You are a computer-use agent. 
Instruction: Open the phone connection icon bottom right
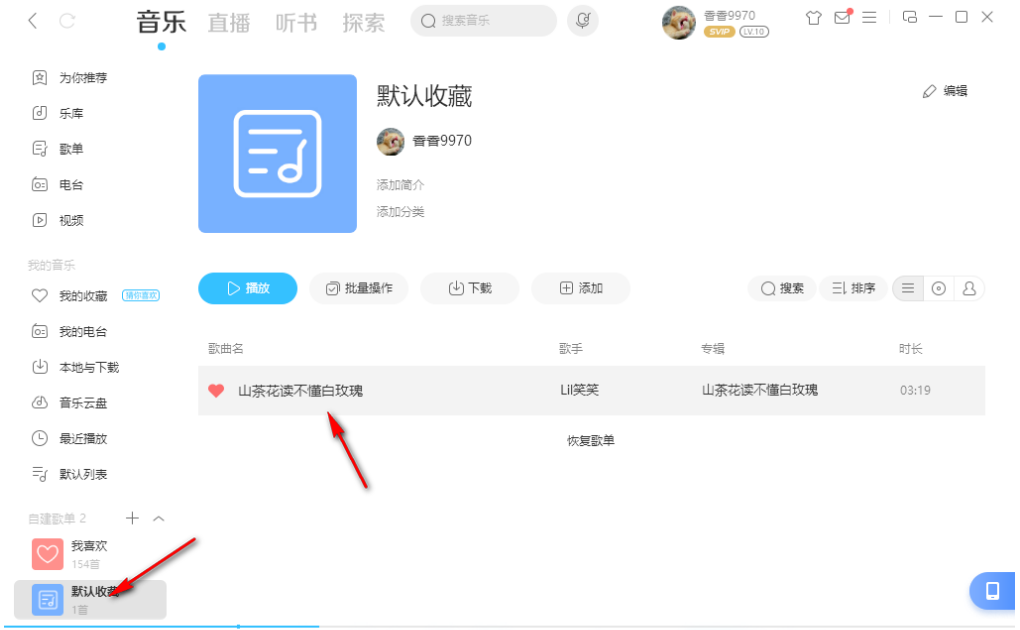tap(992, 591)
